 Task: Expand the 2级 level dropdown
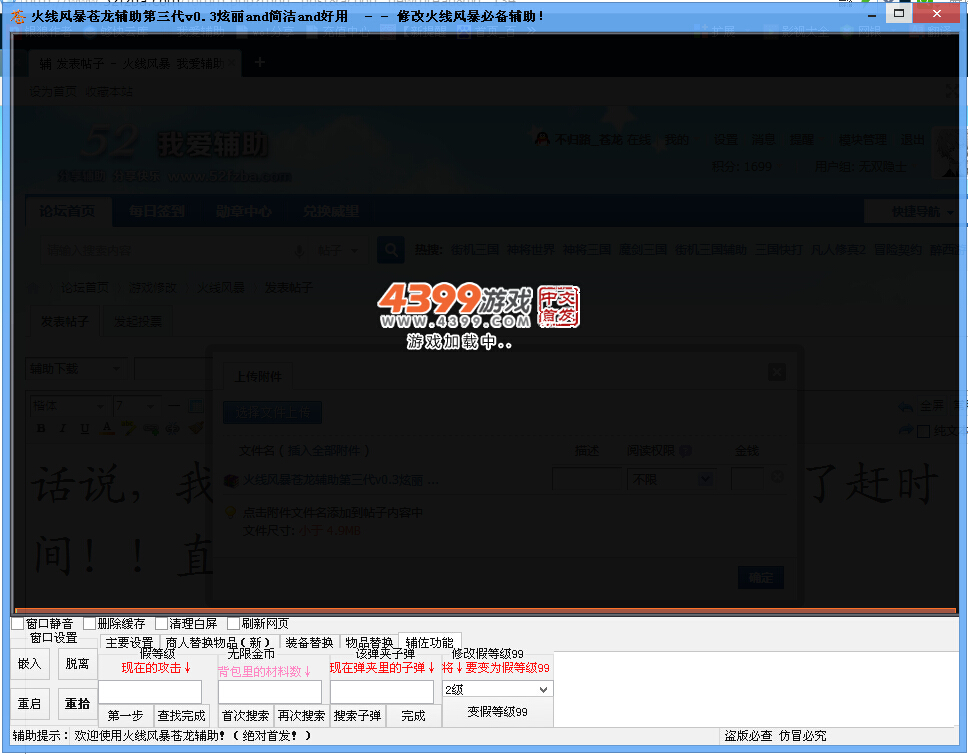pos(543,689)
